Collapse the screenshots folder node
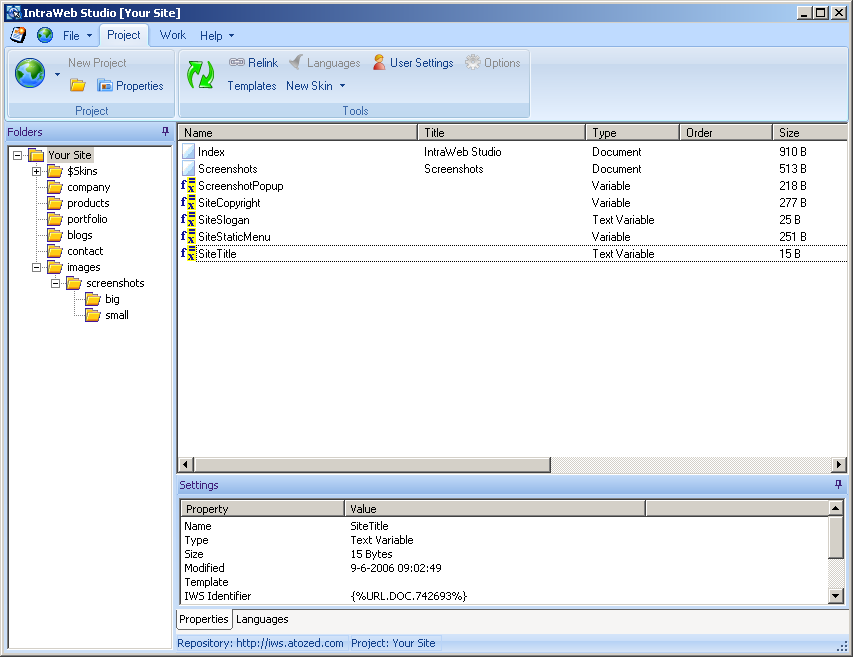This screenshot has height=657, width=853. [x=56, y=283]
